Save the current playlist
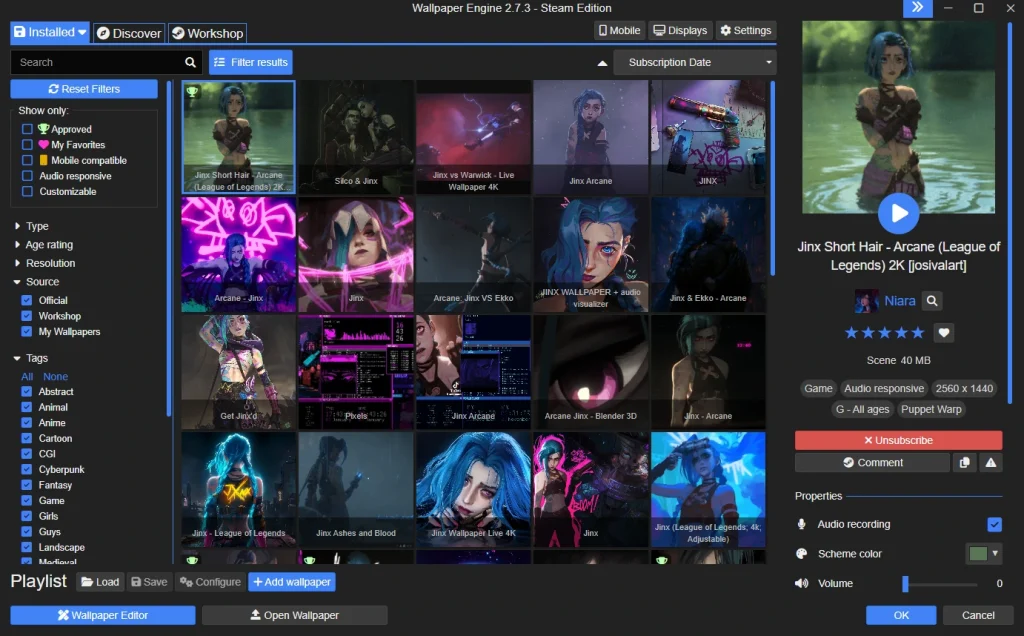The height and width of the screenshot is (636, 1024). coord(149,582)
